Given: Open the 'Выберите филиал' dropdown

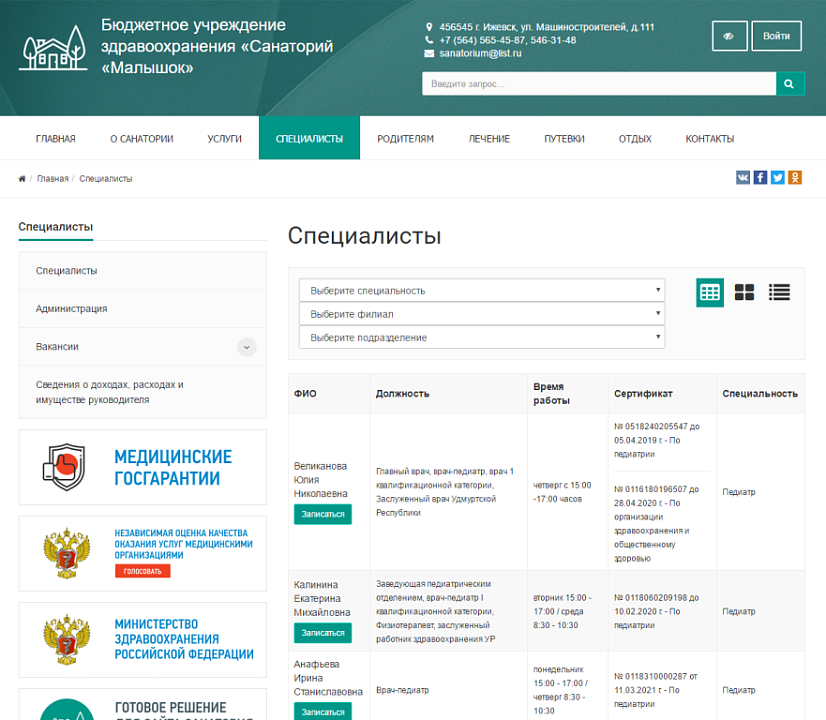Looking at the screenshot, I should (481, 314).
